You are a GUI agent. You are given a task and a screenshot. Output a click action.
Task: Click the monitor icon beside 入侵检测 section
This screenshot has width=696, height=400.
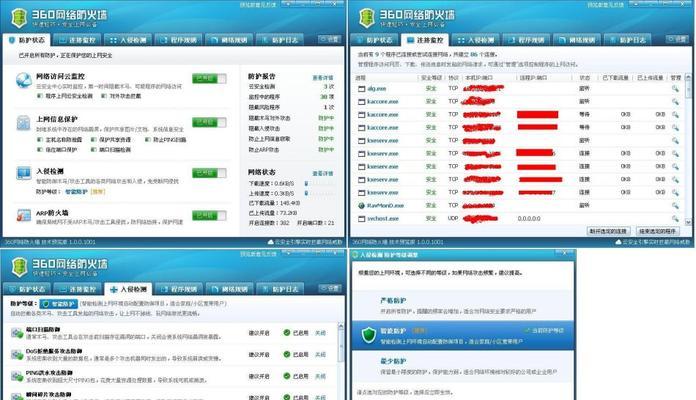tap(23, 173)
